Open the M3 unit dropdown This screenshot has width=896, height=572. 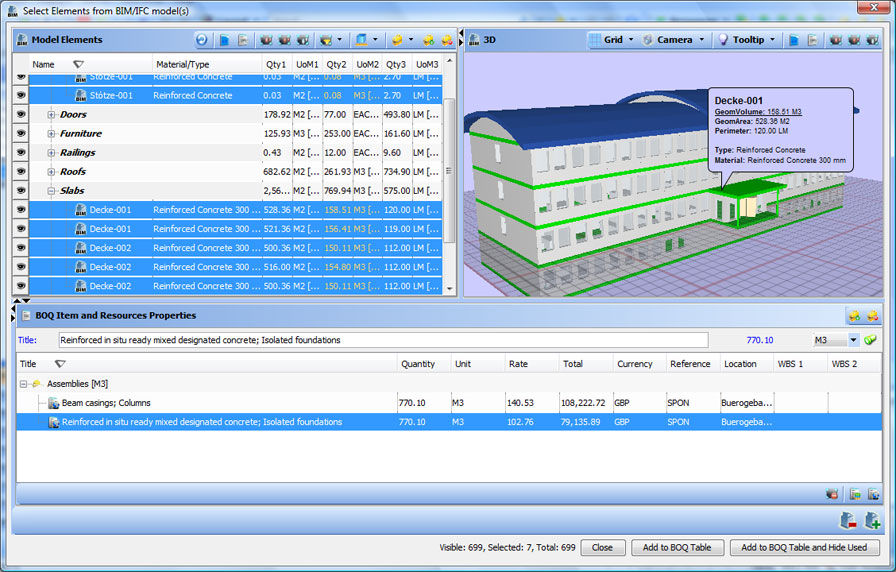click(853, 340)
